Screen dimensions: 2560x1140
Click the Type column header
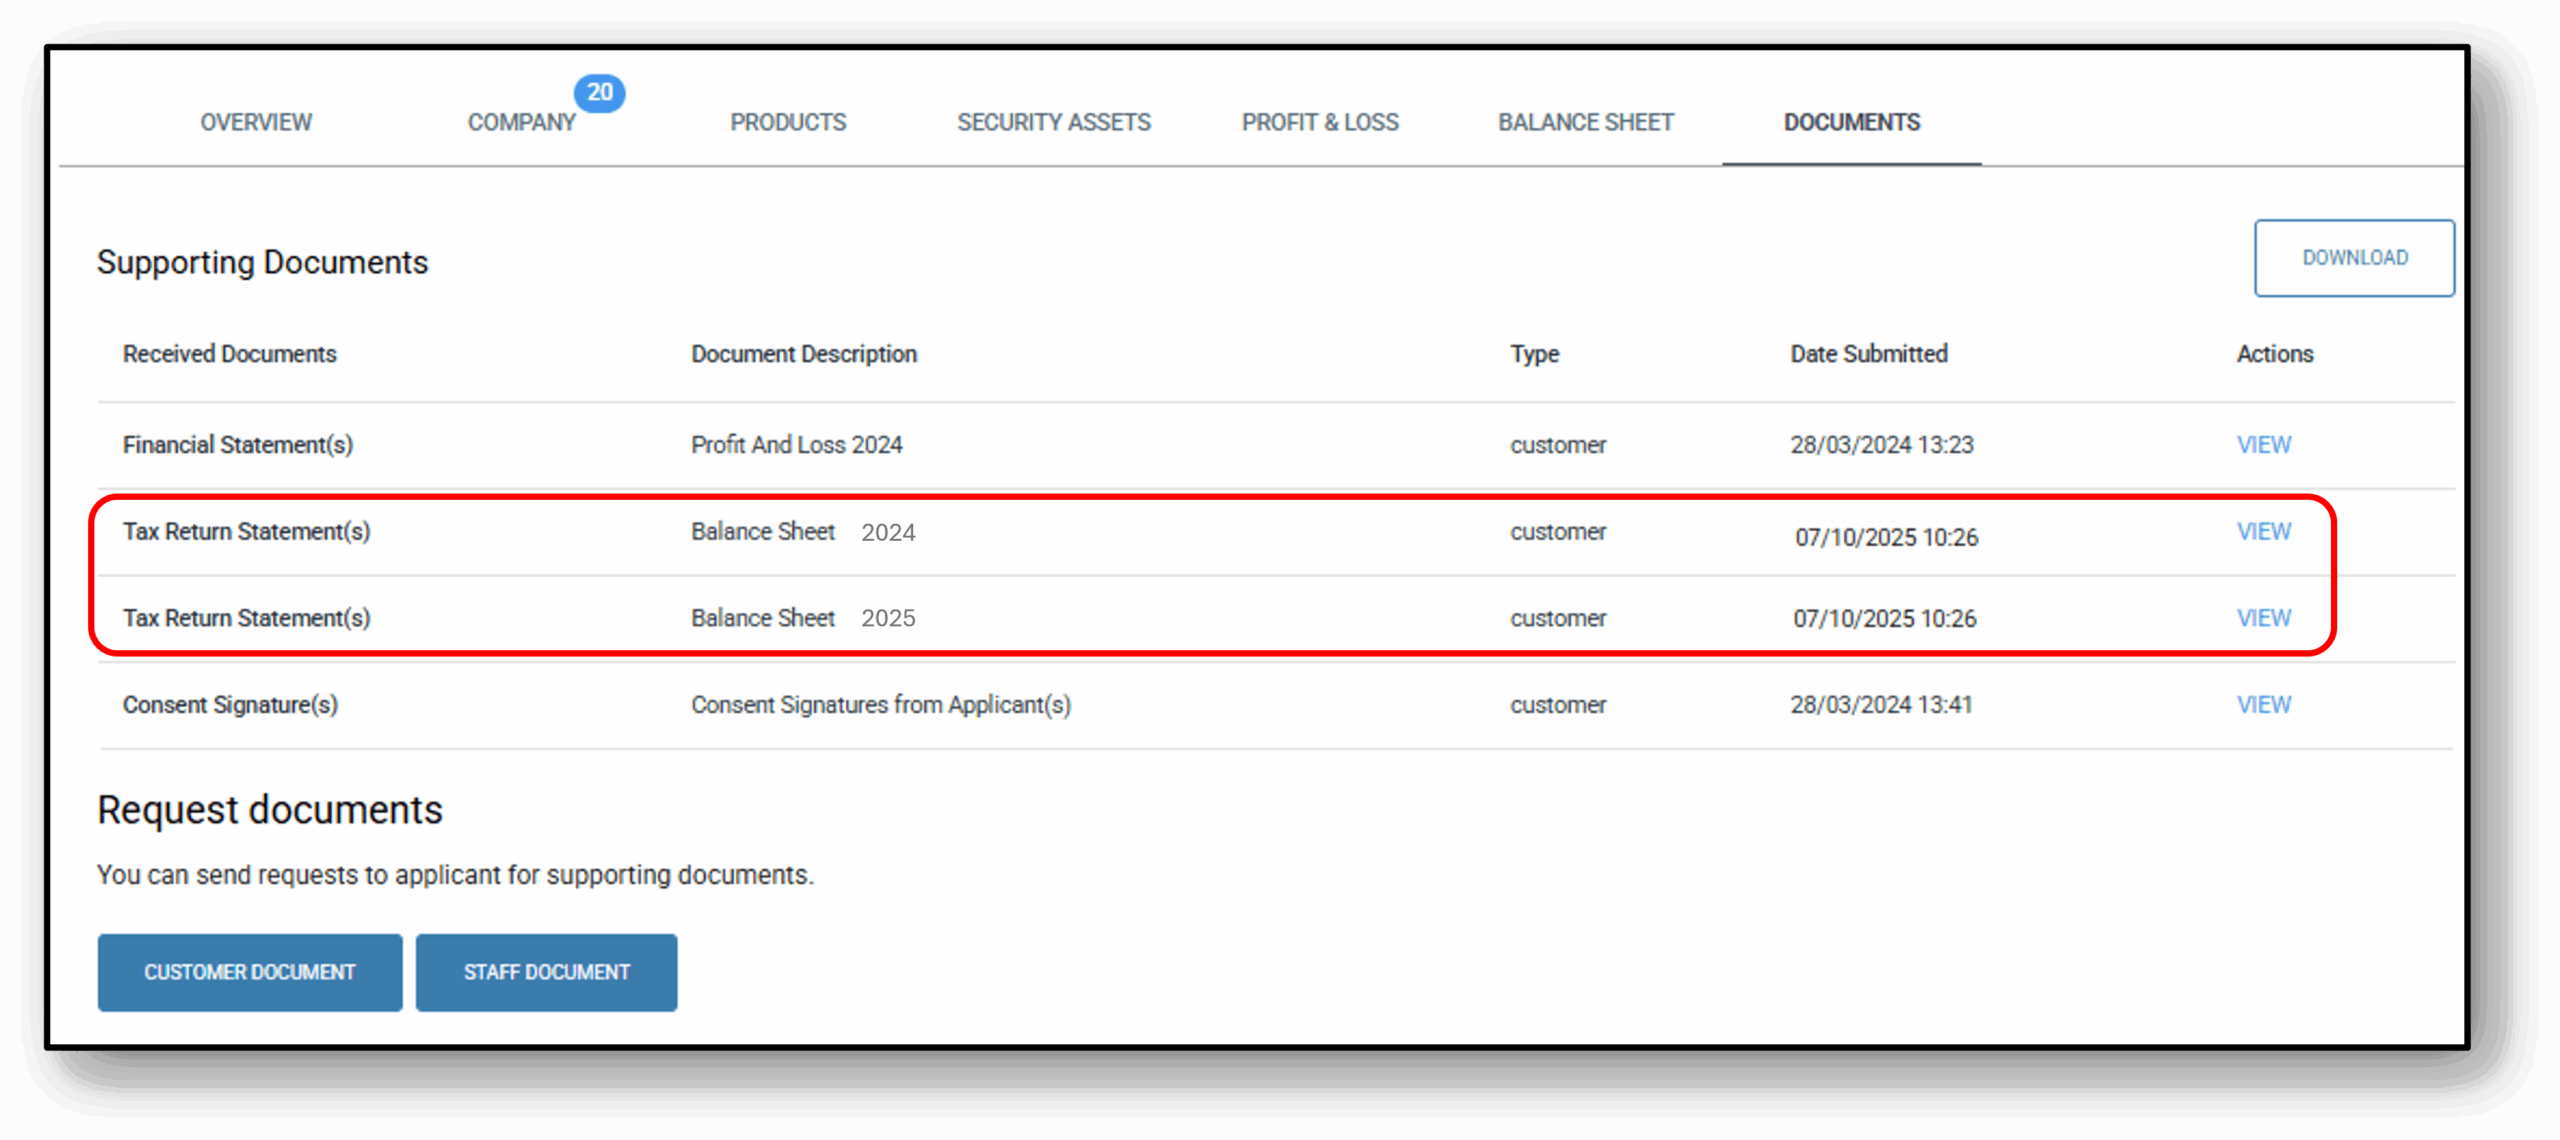coord(1534,354)
